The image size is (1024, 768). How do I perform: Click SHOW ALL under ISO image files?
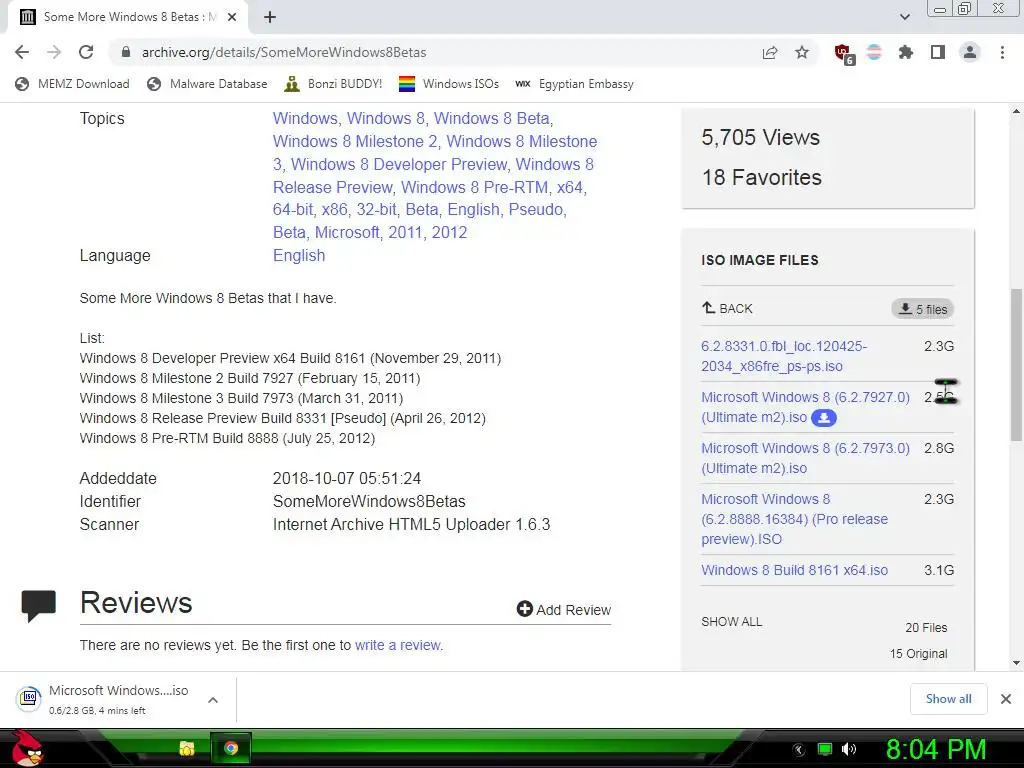[x=731, y=622]
